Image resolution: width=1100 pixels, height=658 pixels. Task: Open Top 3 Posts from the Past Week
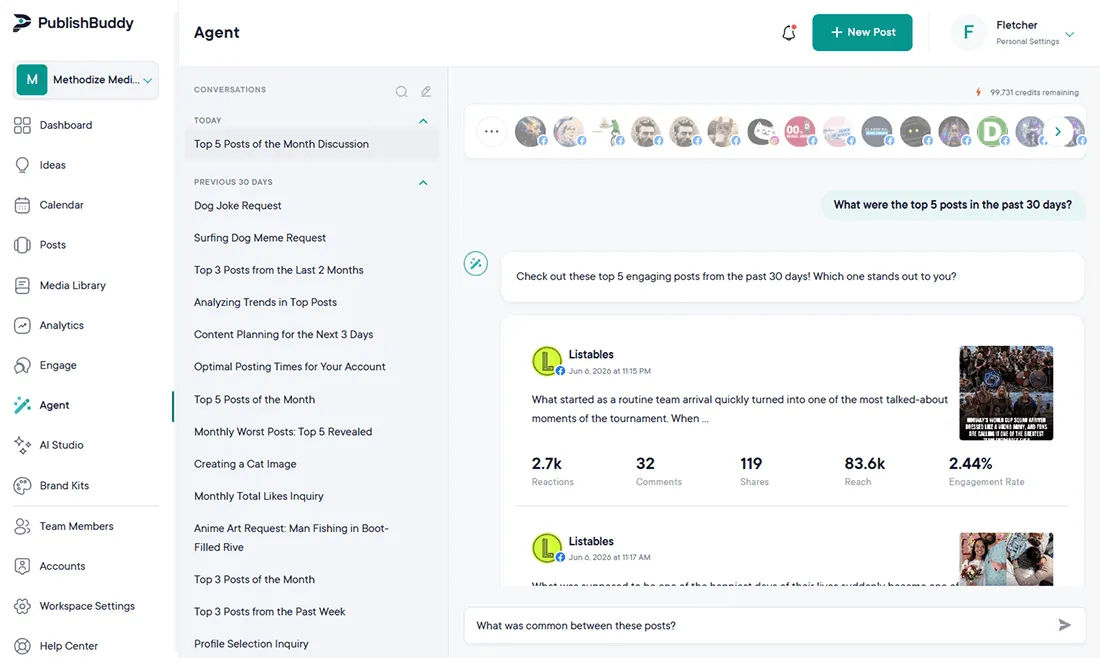(269, 612)
